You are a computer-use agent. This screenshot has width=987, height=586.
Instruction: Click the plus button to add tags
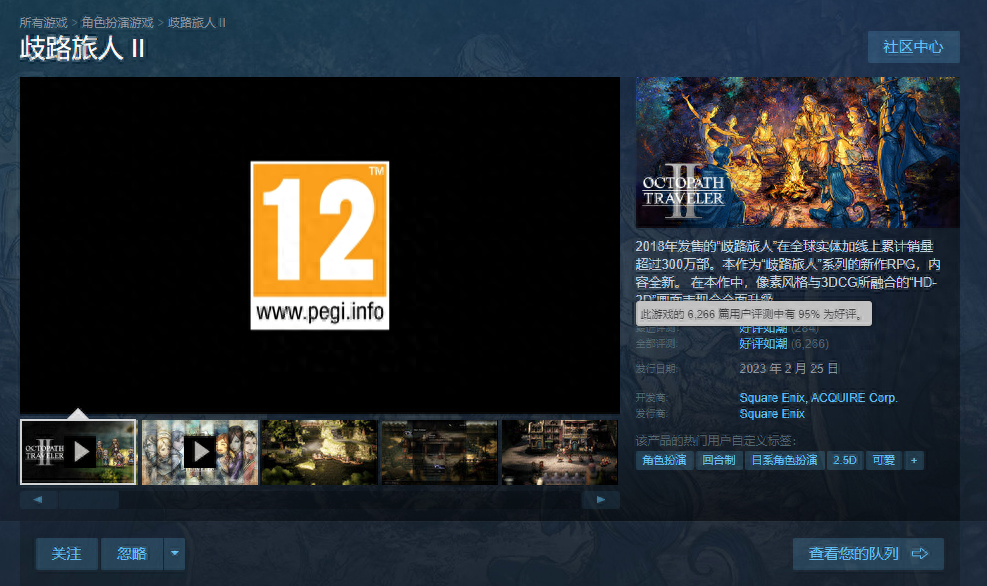[914, 460]
